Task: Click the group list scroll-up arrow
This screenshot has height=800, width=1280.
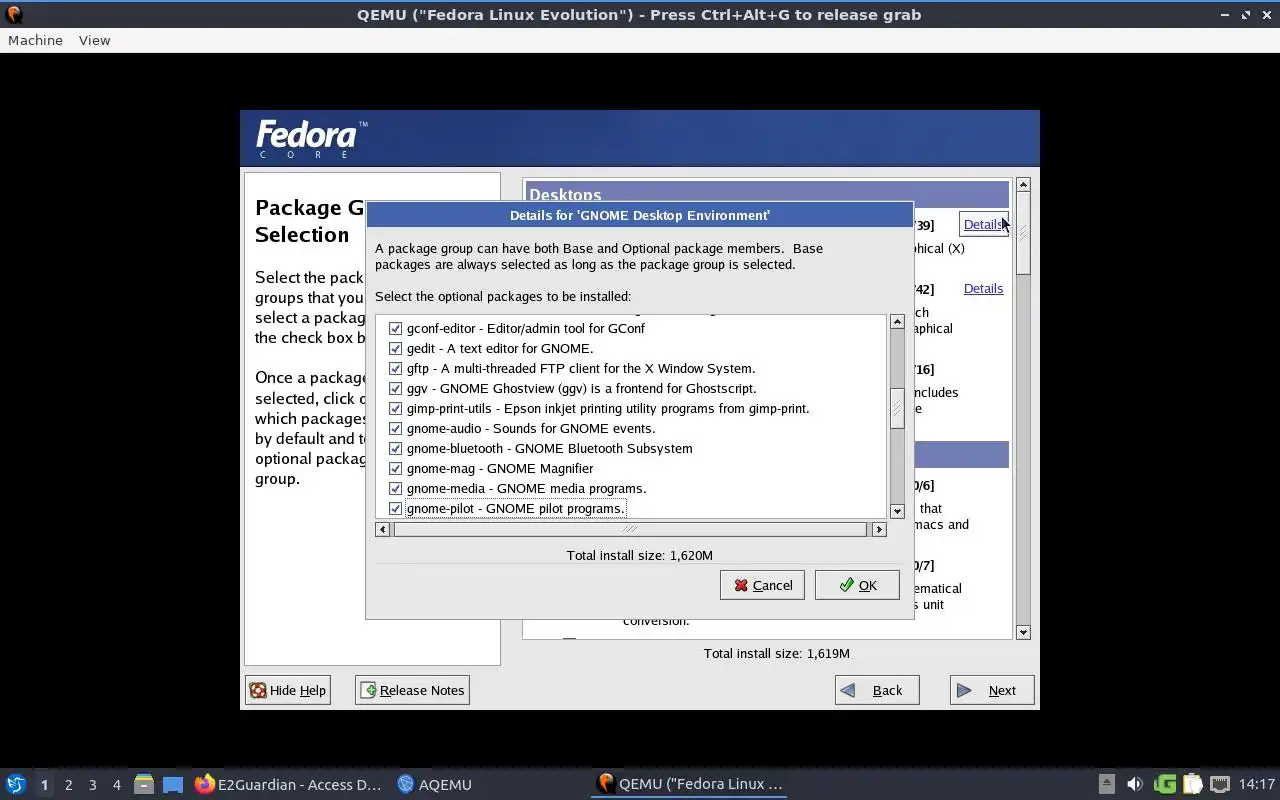Action: (1023, 185)
